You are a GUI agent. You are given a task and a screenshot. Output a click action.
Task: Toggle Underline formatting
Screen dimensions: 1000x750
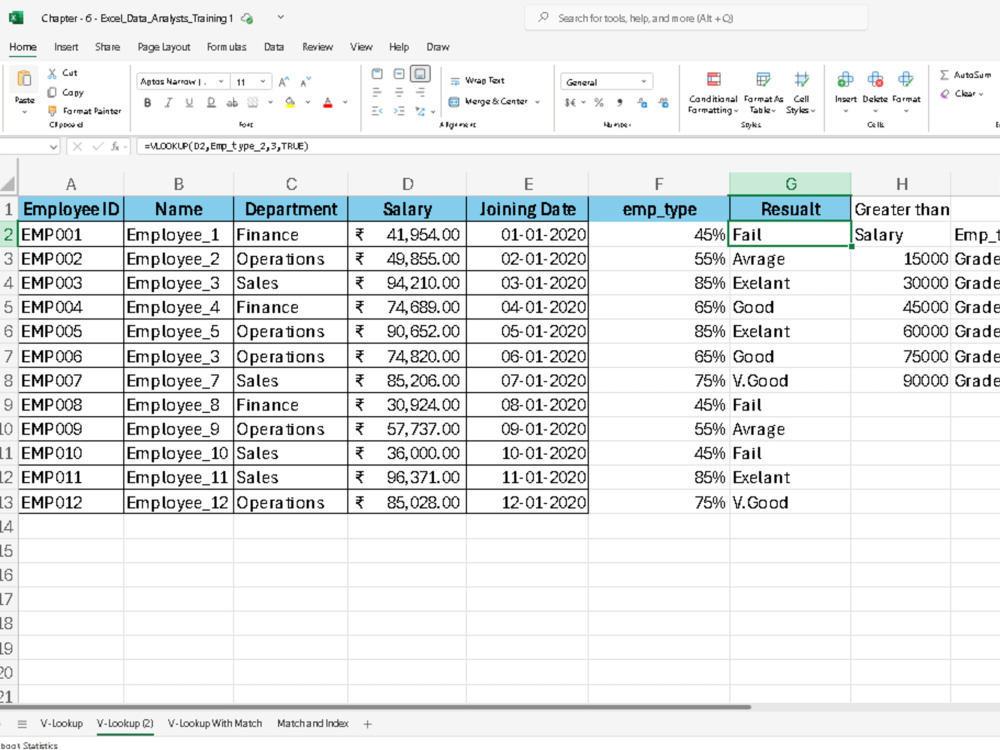pyautogui.click(x=189, y=103)
